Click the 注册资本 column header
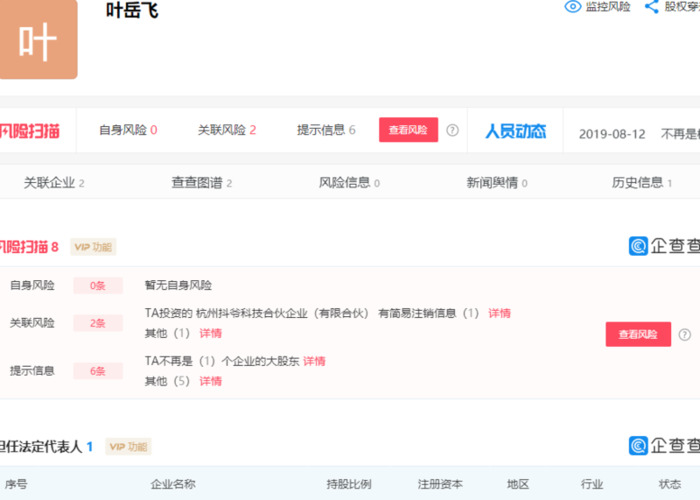The width and height of the screenshot is (700, 500). [440, 484]
